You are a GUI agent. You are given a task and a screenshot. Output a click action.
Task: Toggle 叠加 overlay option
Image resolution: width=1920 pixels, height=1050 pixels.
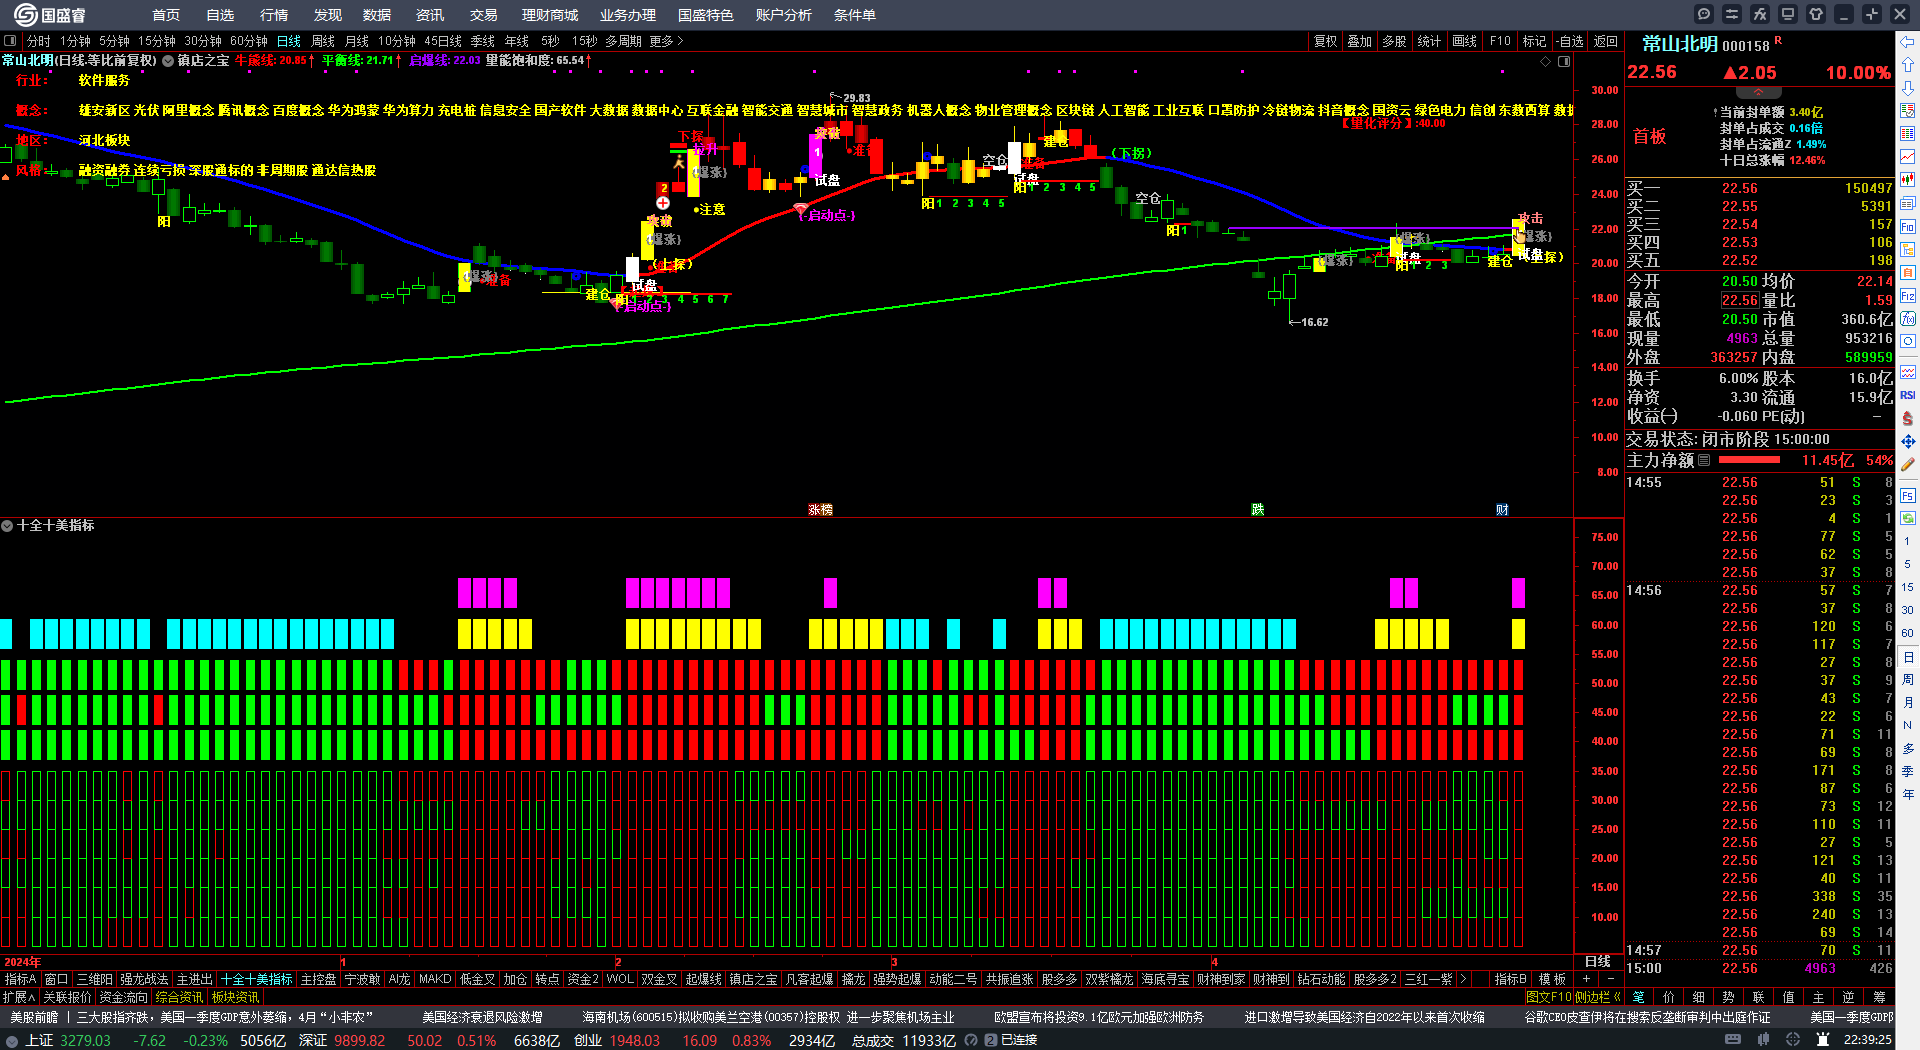pos(1360,41)
